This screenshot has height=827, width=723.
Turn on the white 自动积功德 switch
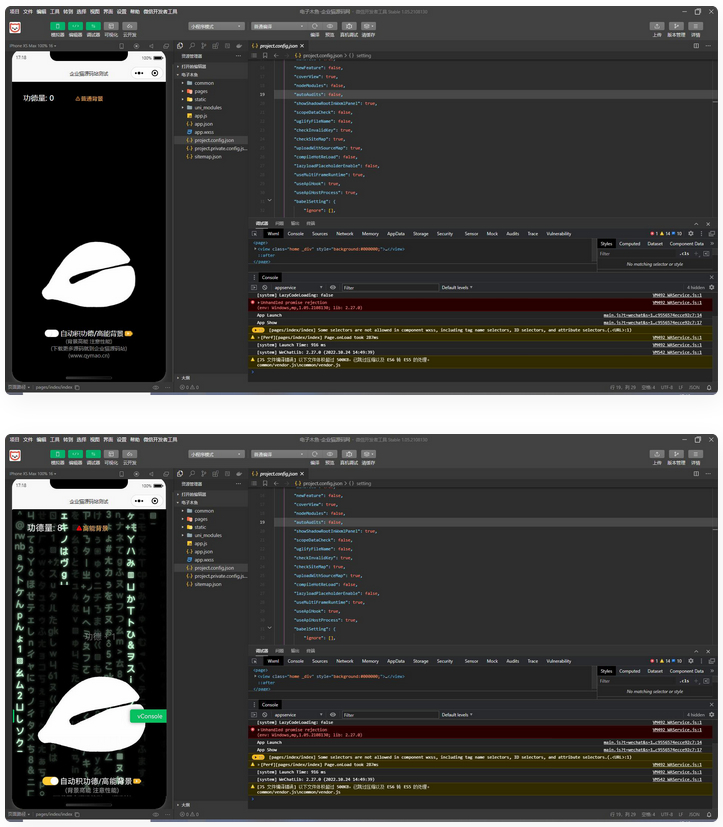click(51, 332)
